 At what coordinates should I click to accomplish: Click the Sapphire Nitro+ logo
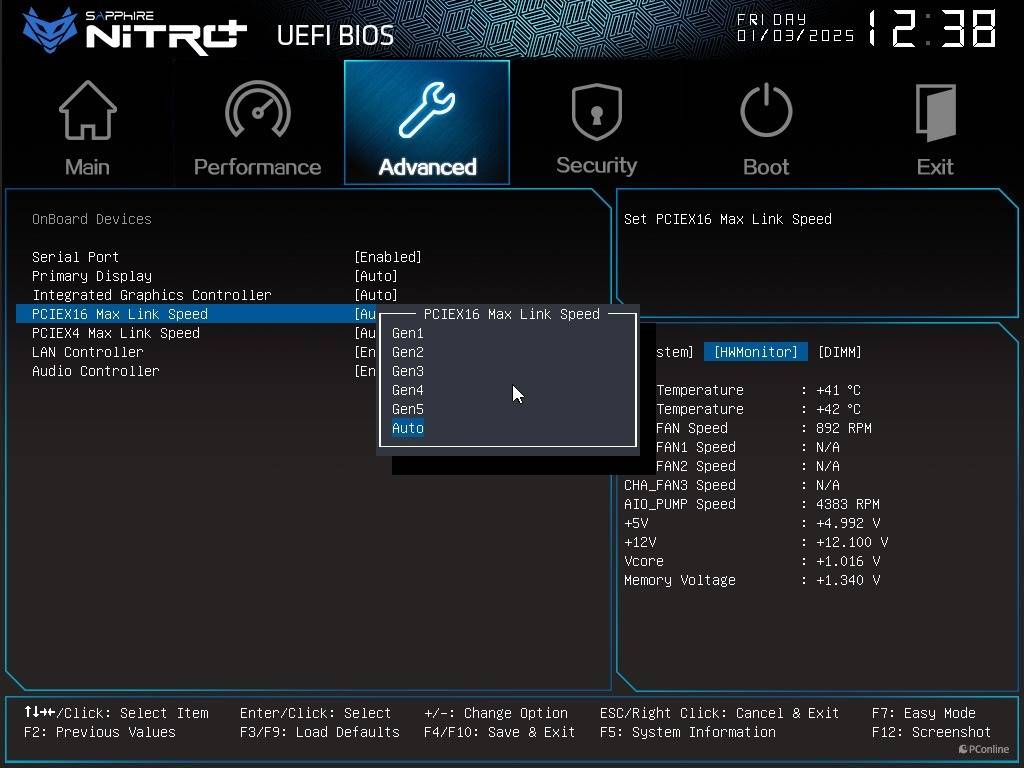pos(135,31)
